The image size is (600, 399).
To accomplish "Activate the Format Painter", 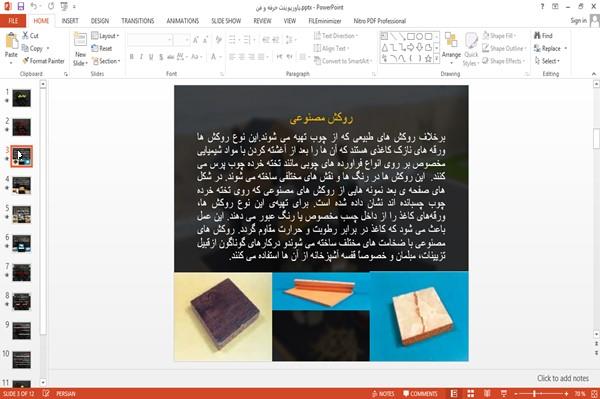I will click(x=43, y=61).
